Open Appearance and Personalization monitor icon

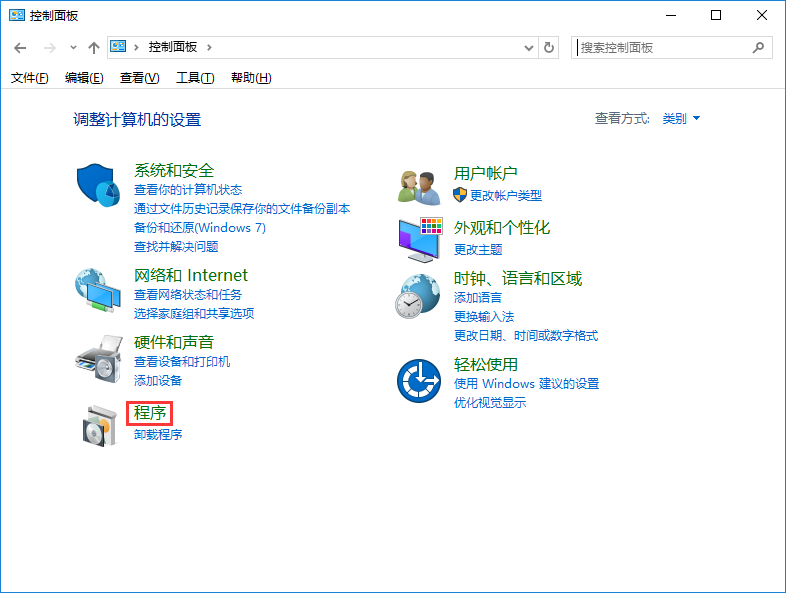click(419, 239)
